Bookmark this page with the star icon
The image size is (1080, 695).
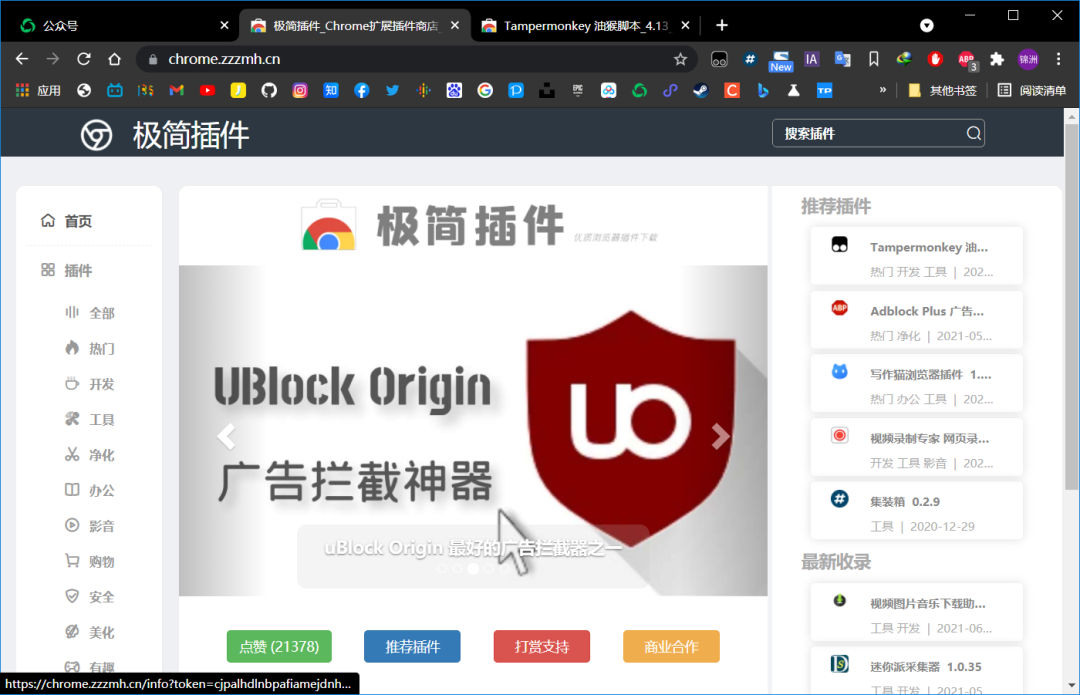pos(681,59)
